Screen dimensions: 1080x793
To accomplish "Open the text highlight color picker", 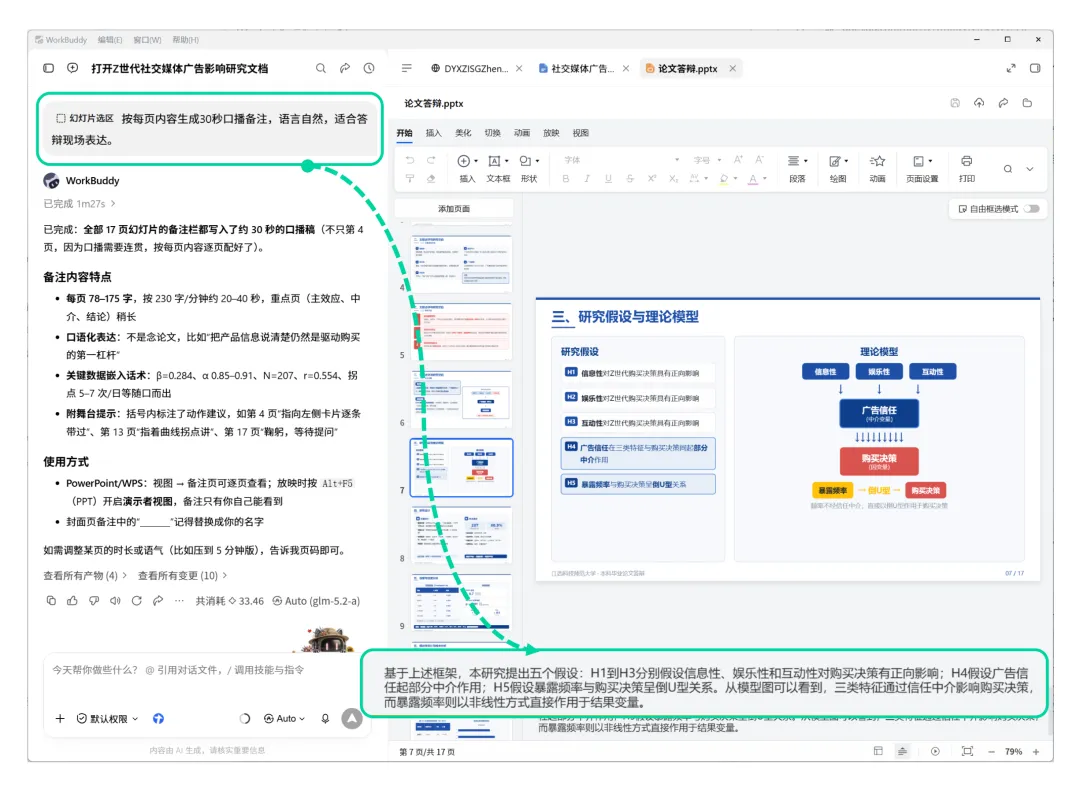I will click(728, 178).
